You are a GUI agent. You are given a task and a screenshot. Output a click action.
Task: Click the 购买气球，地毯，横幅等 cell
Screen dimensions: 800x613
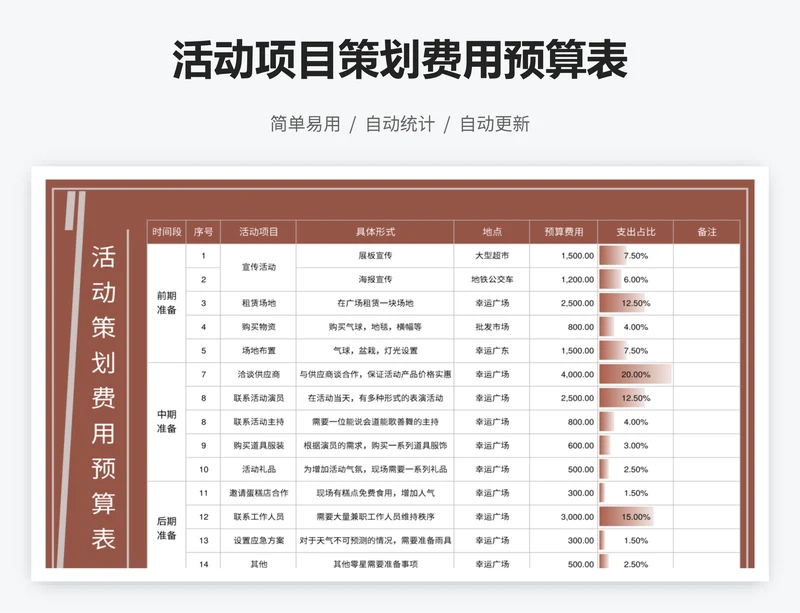tap(375, 327)
